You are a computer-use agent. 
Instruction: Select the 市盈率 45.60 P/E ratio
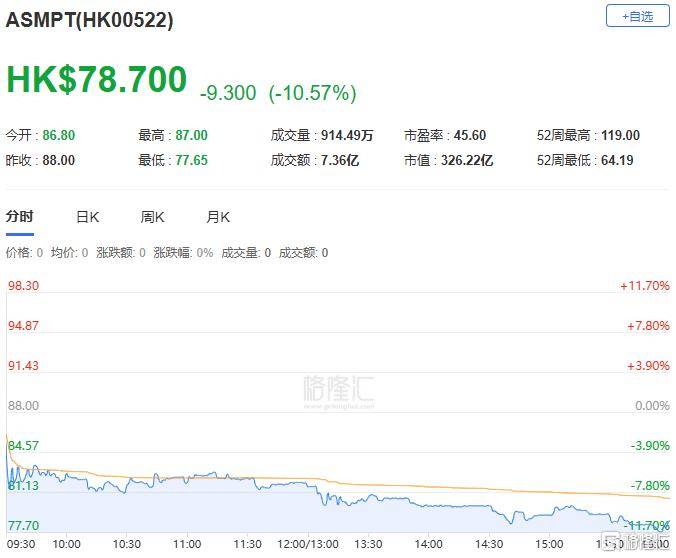445,135
